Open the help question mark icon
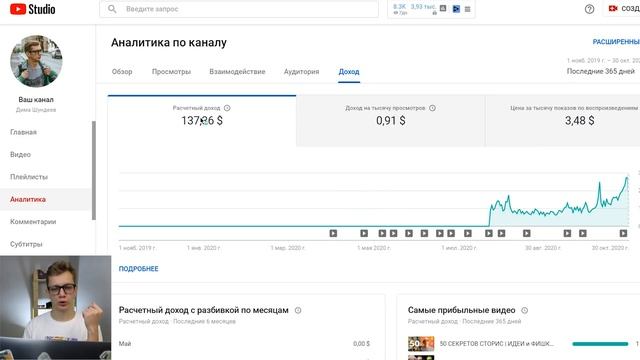The width and height of the screenshot is (640, 360). (589, 9)
